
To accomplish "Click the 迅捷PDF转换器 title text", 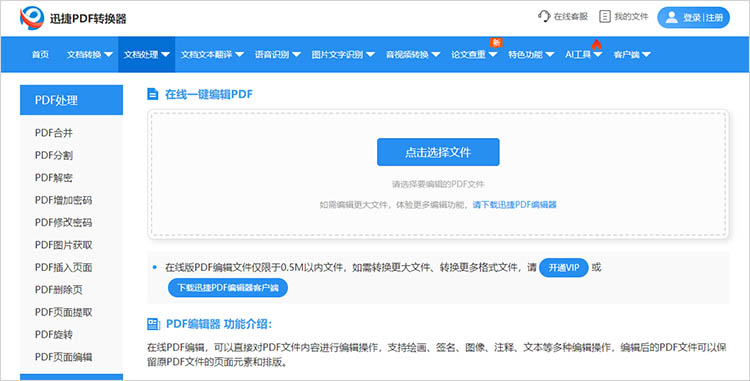I will [88, 19].
